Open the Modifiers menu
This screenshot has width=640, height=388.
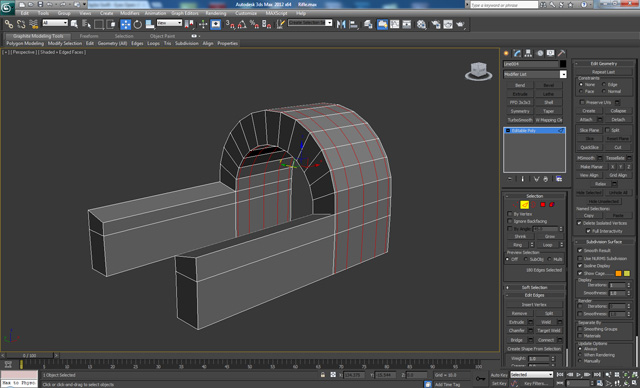pyautogui.click(x=130, y=13)
